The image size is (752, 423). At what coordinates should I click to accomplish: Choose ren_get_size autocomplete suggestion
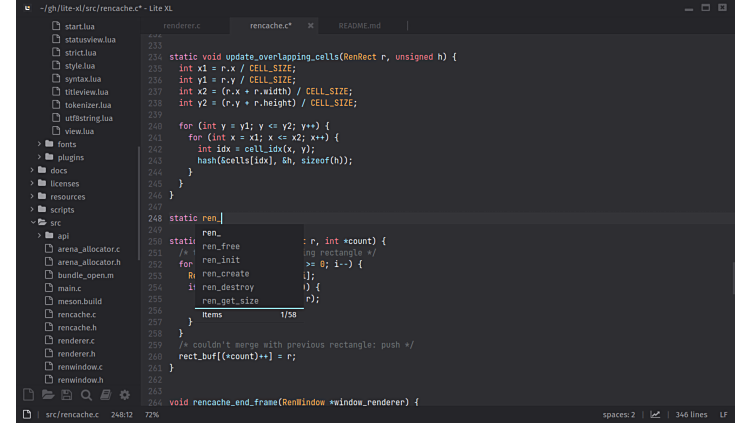click(230, 300)
